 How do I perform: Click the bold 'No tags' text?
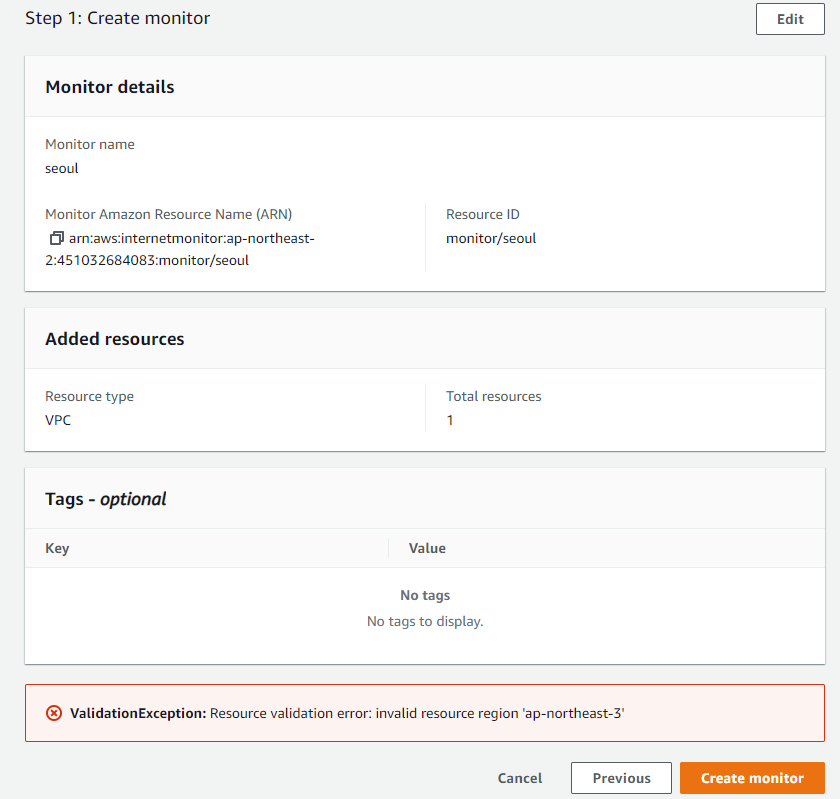pyautogui.click(x=425, y=595)
